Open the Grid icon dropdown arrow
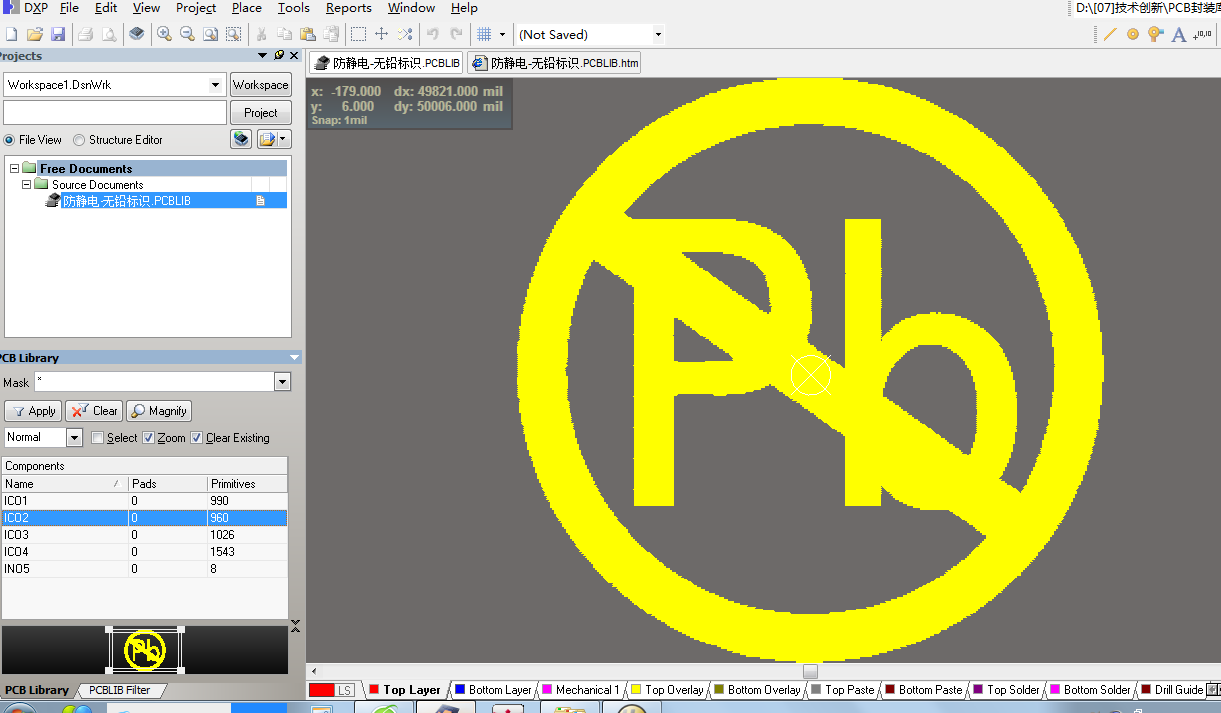1221x713 pixels. pos(502,34)
